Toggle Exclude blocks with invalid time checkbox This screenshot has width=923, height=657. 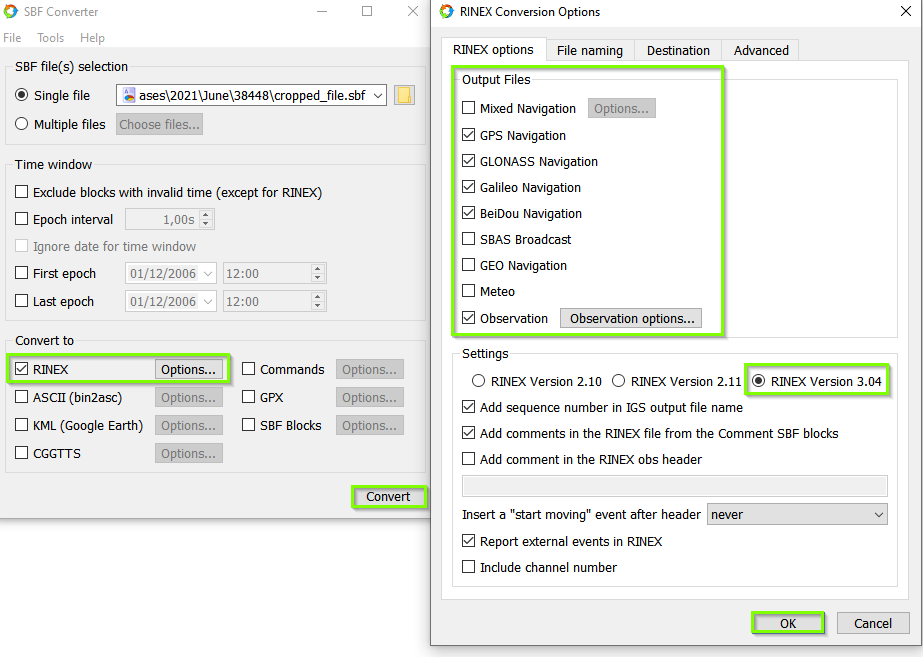pos(22,192)
